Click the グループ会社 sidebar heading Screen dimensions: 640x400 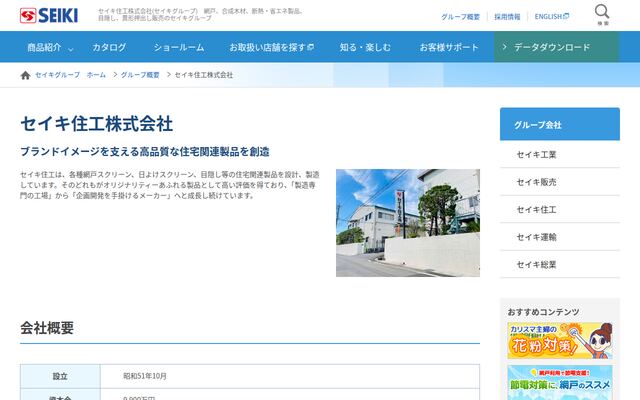pyautogui.click(x=560, y=124)
